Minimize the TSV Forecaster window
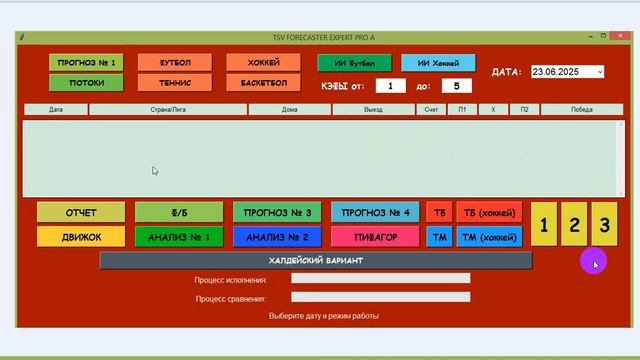Viewport: 640px width, 360px height. [591, 36]
